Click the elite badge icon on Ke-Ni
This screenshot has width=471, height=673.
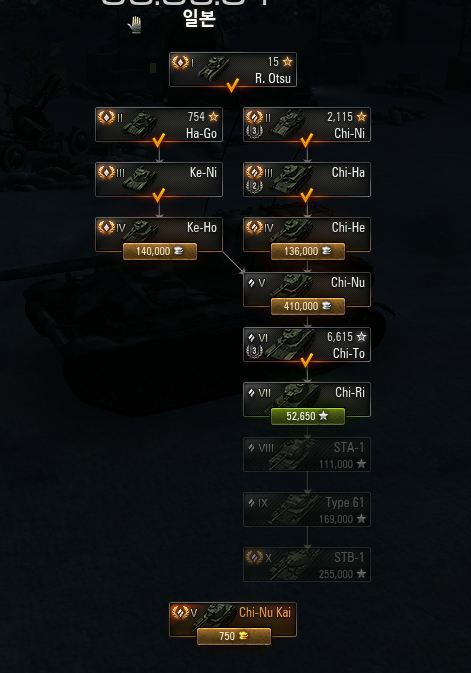[106, 172]
